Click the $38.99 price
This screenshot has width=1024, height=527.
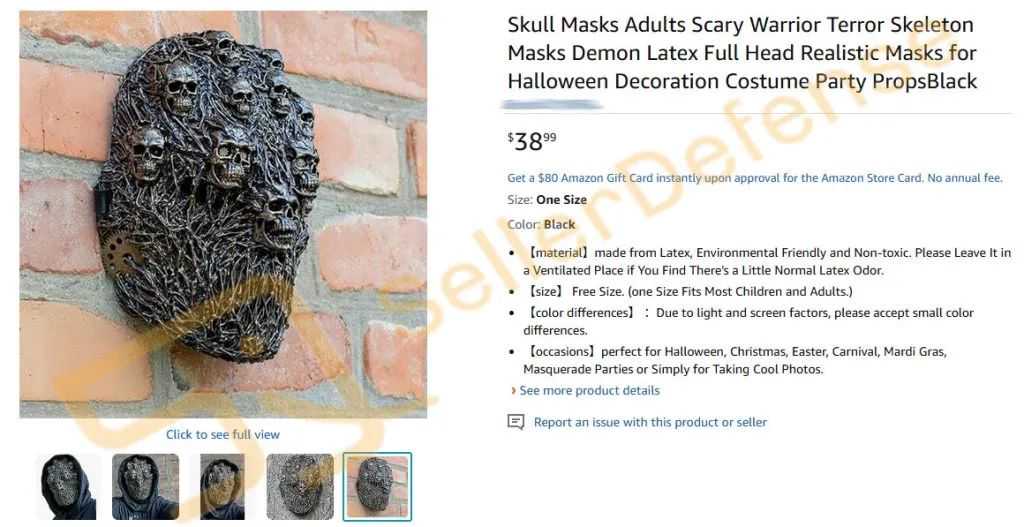coord(532,140)
